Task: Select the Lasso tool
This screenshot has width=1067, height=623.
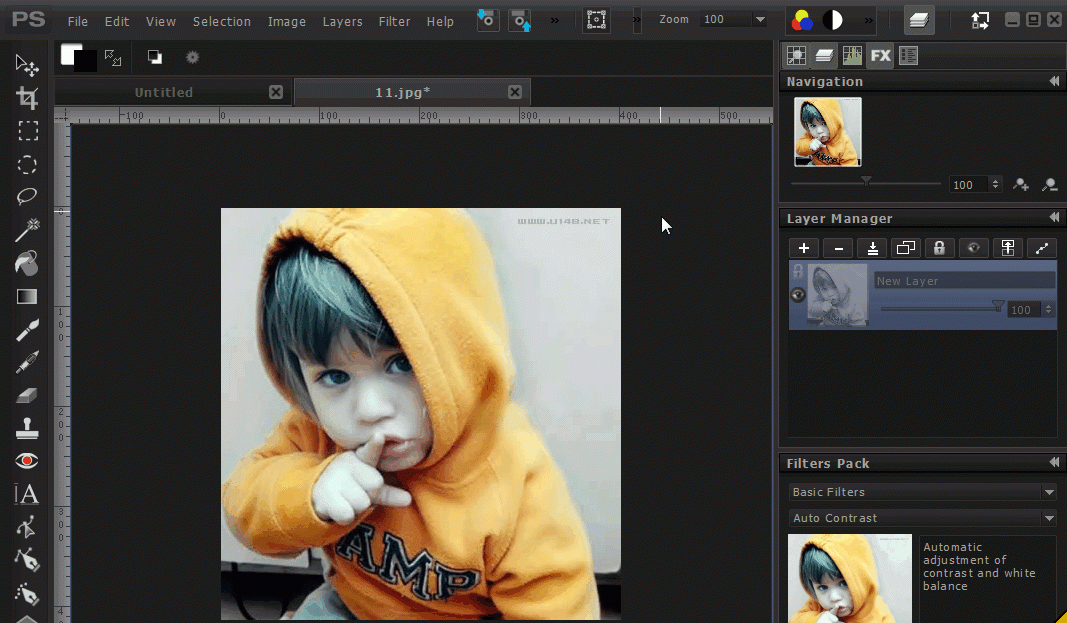Action: pyautogui.click(x=27, y=197)
